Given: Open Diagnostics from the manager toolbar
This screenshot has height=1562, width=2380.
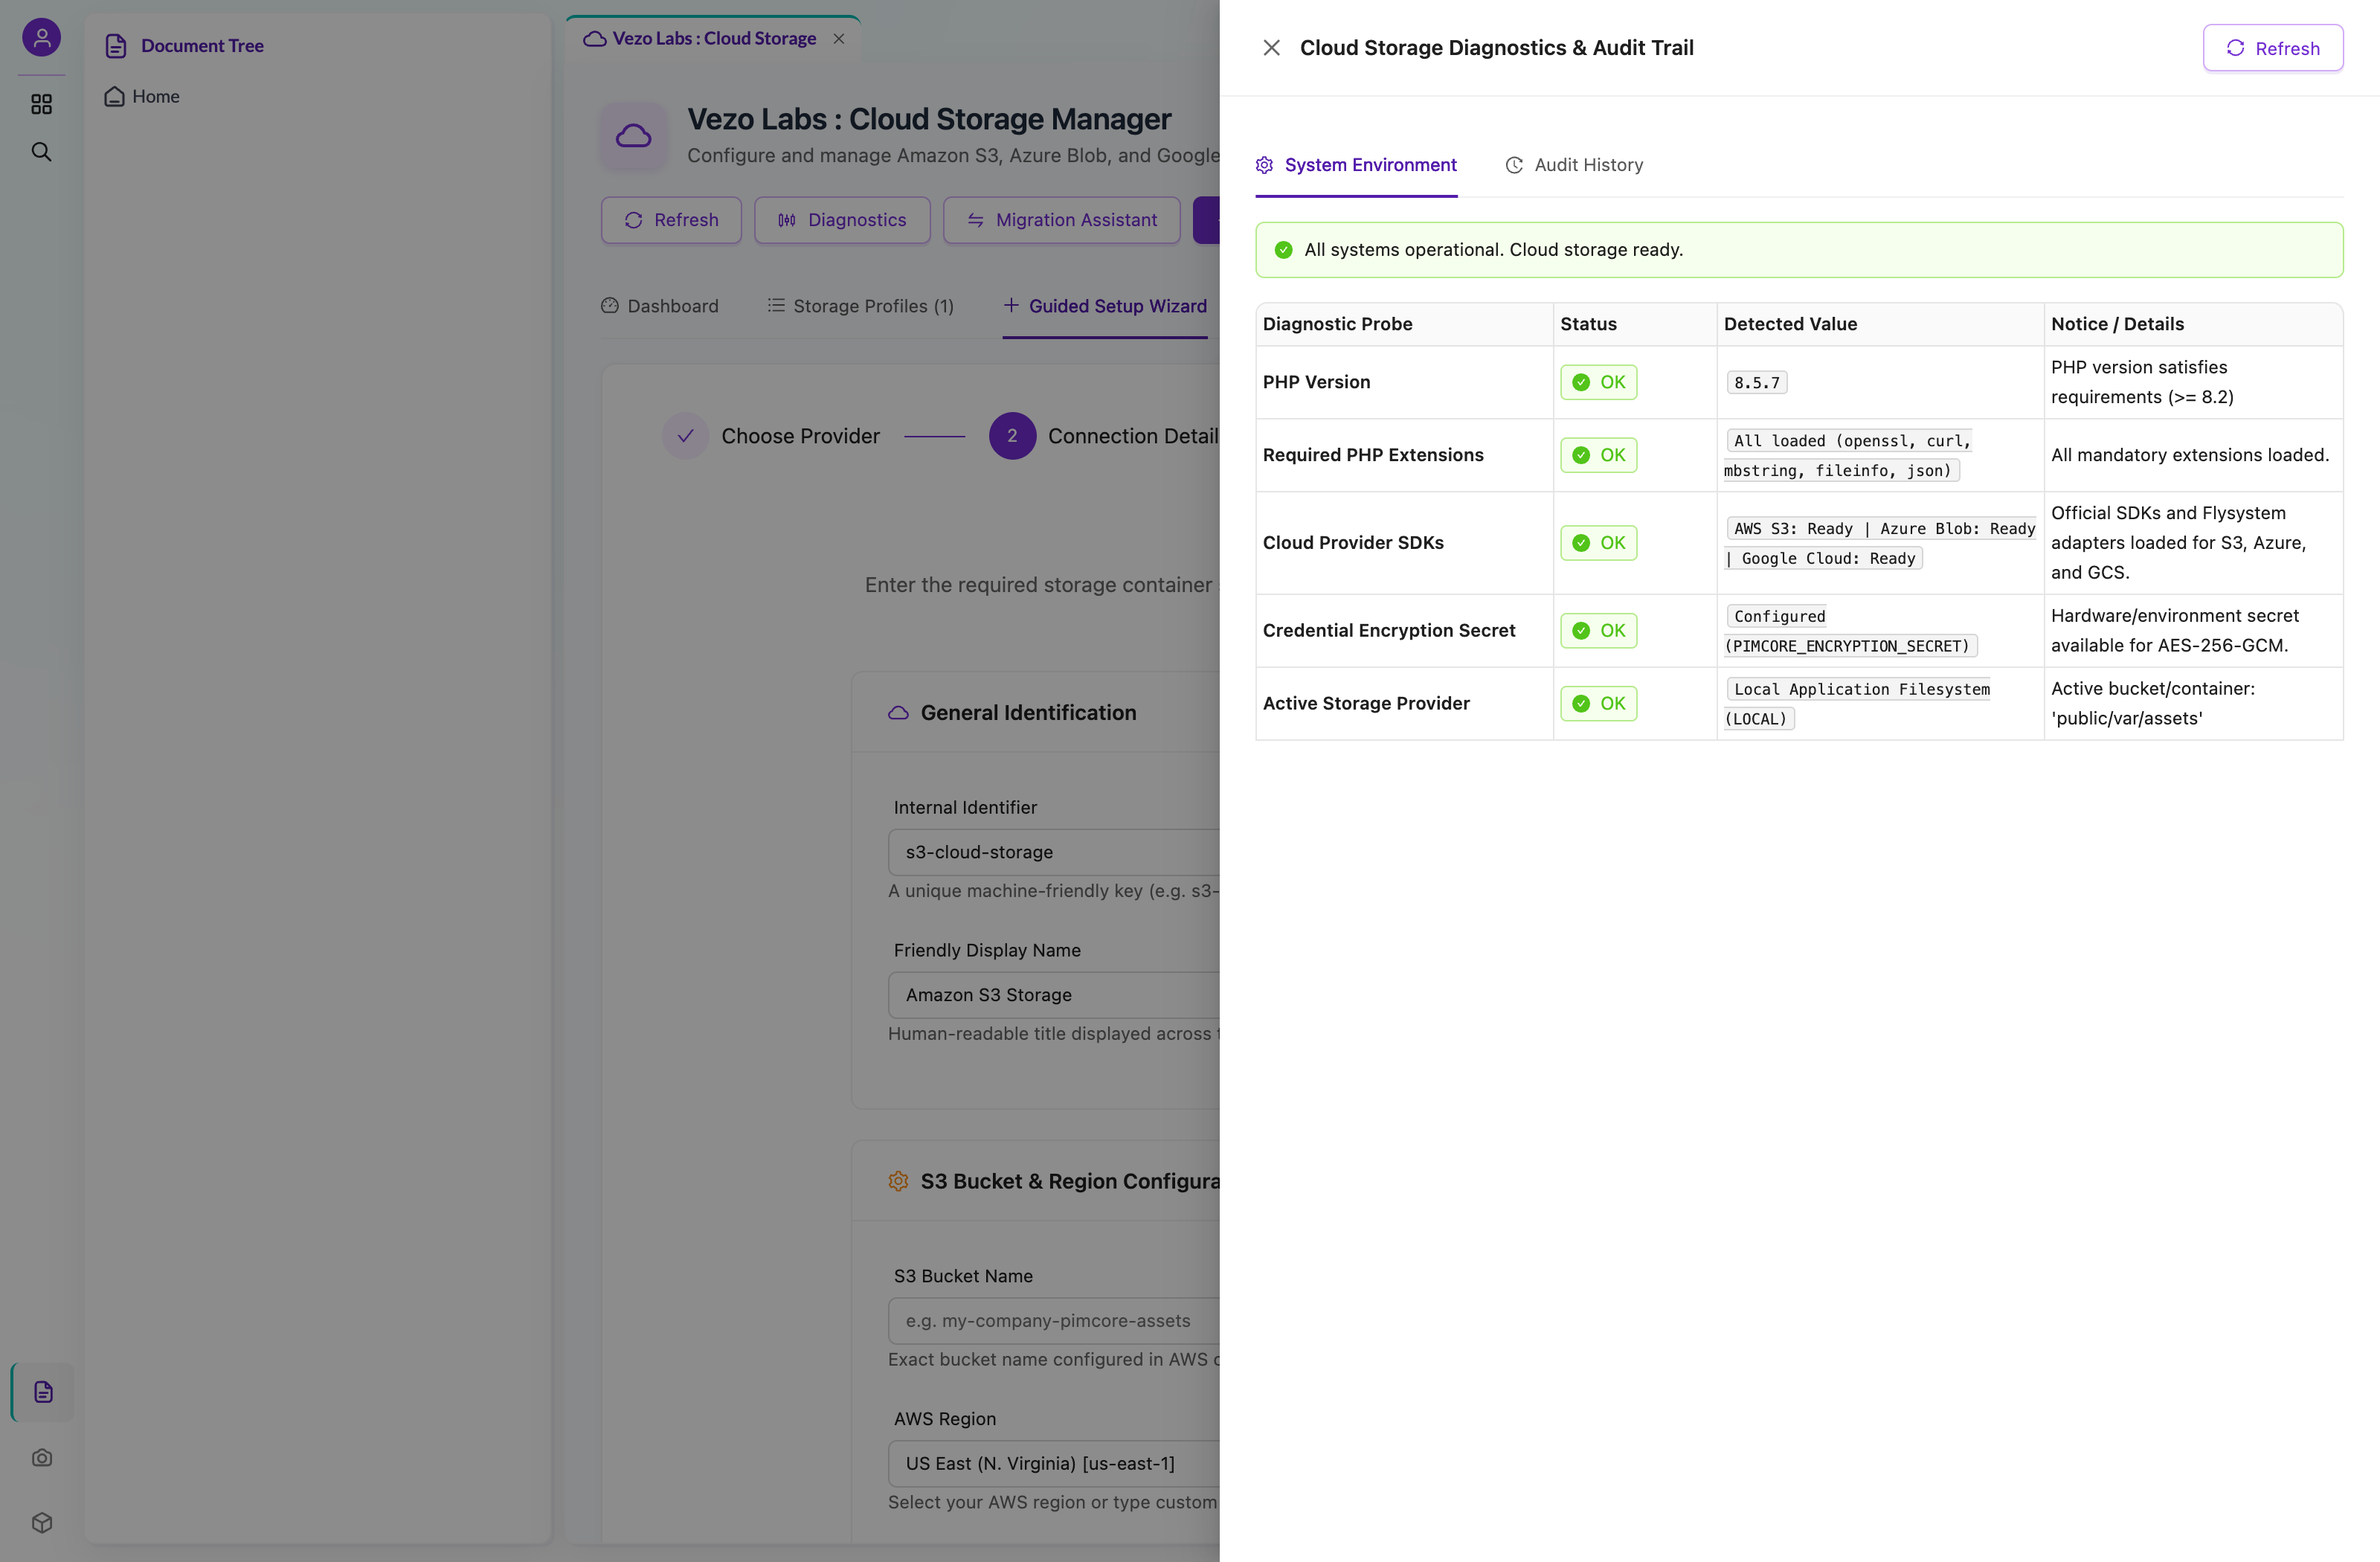Looking at the screenshot, I should coord(842,220).
